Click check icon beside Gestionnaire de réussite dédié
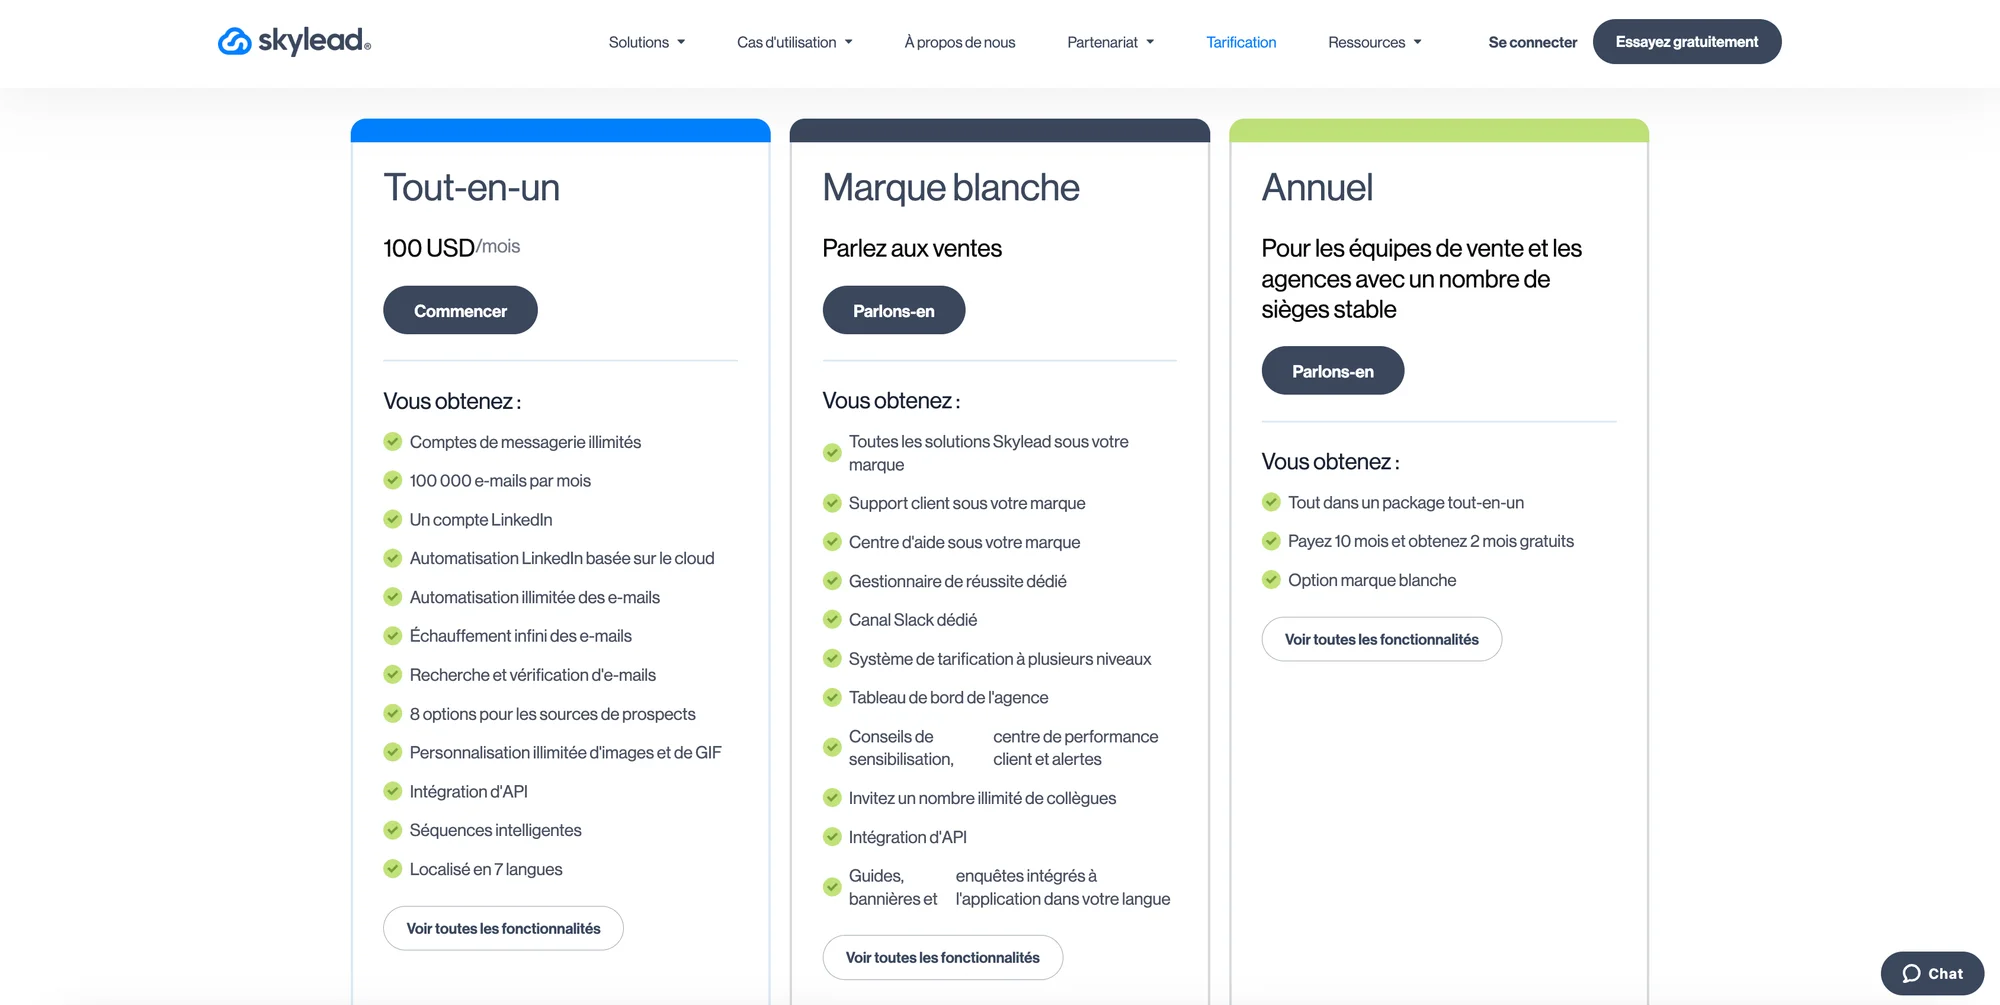This screenshot has height=1005, width=2000. click(x=832, y=580)
